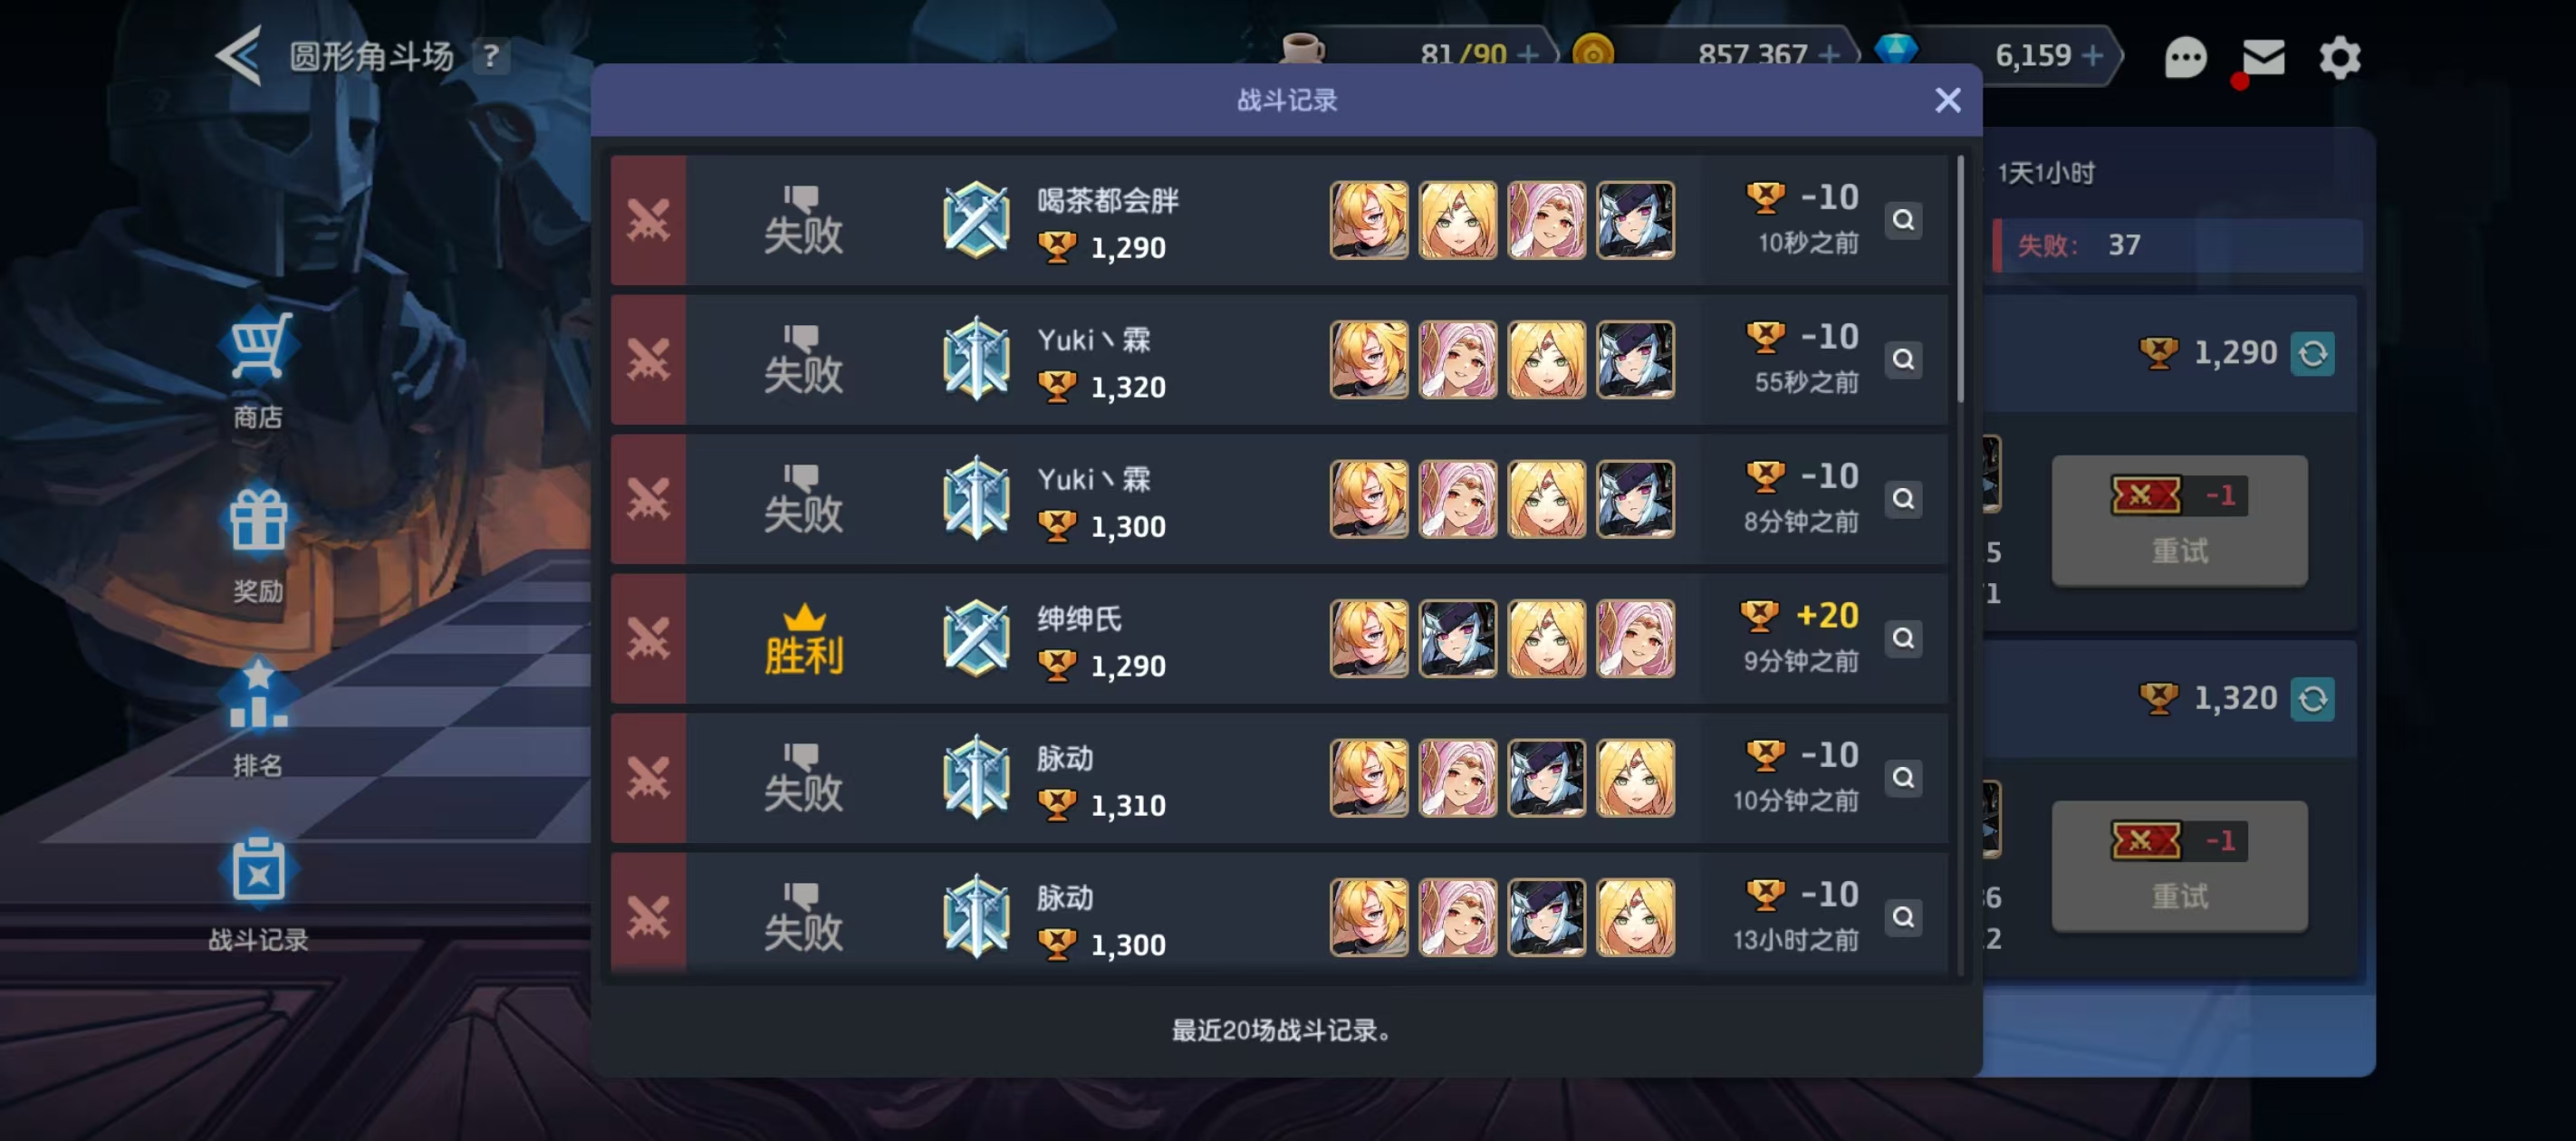Open the question mark help icon
The height and width of the screenshot is (1141, 2576).
[x=490, y=56]
